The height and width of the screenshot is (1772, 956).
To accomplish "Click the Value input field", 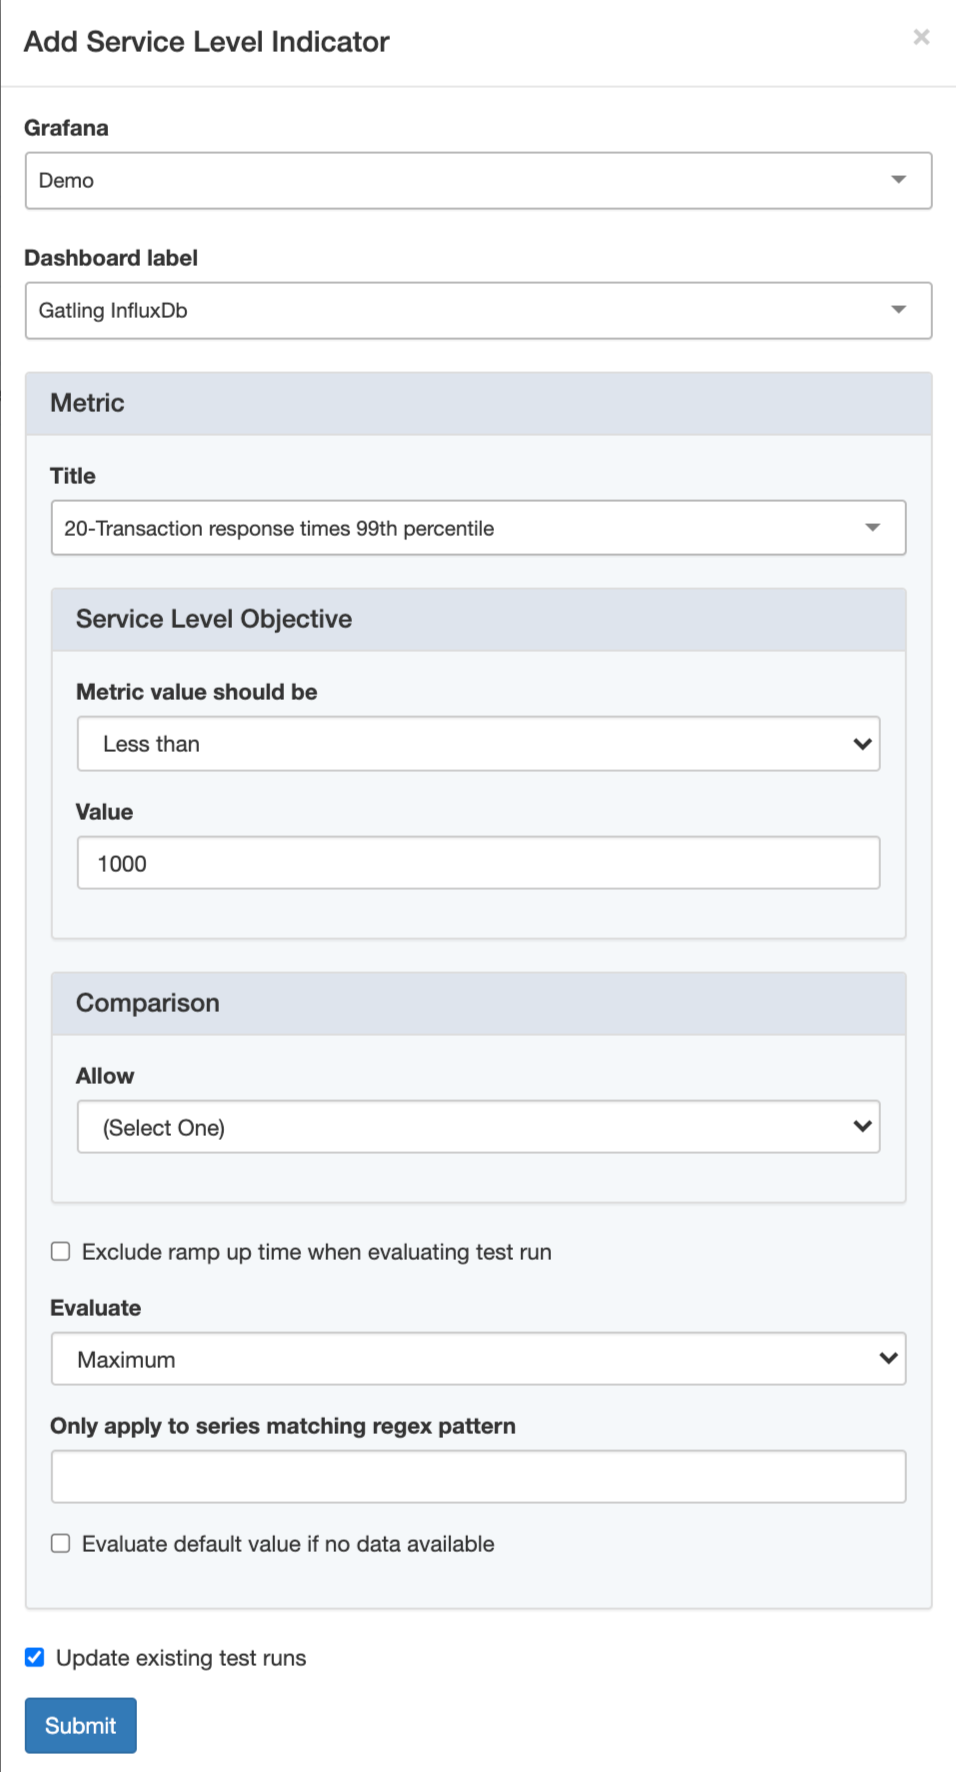I will (478, 863).
